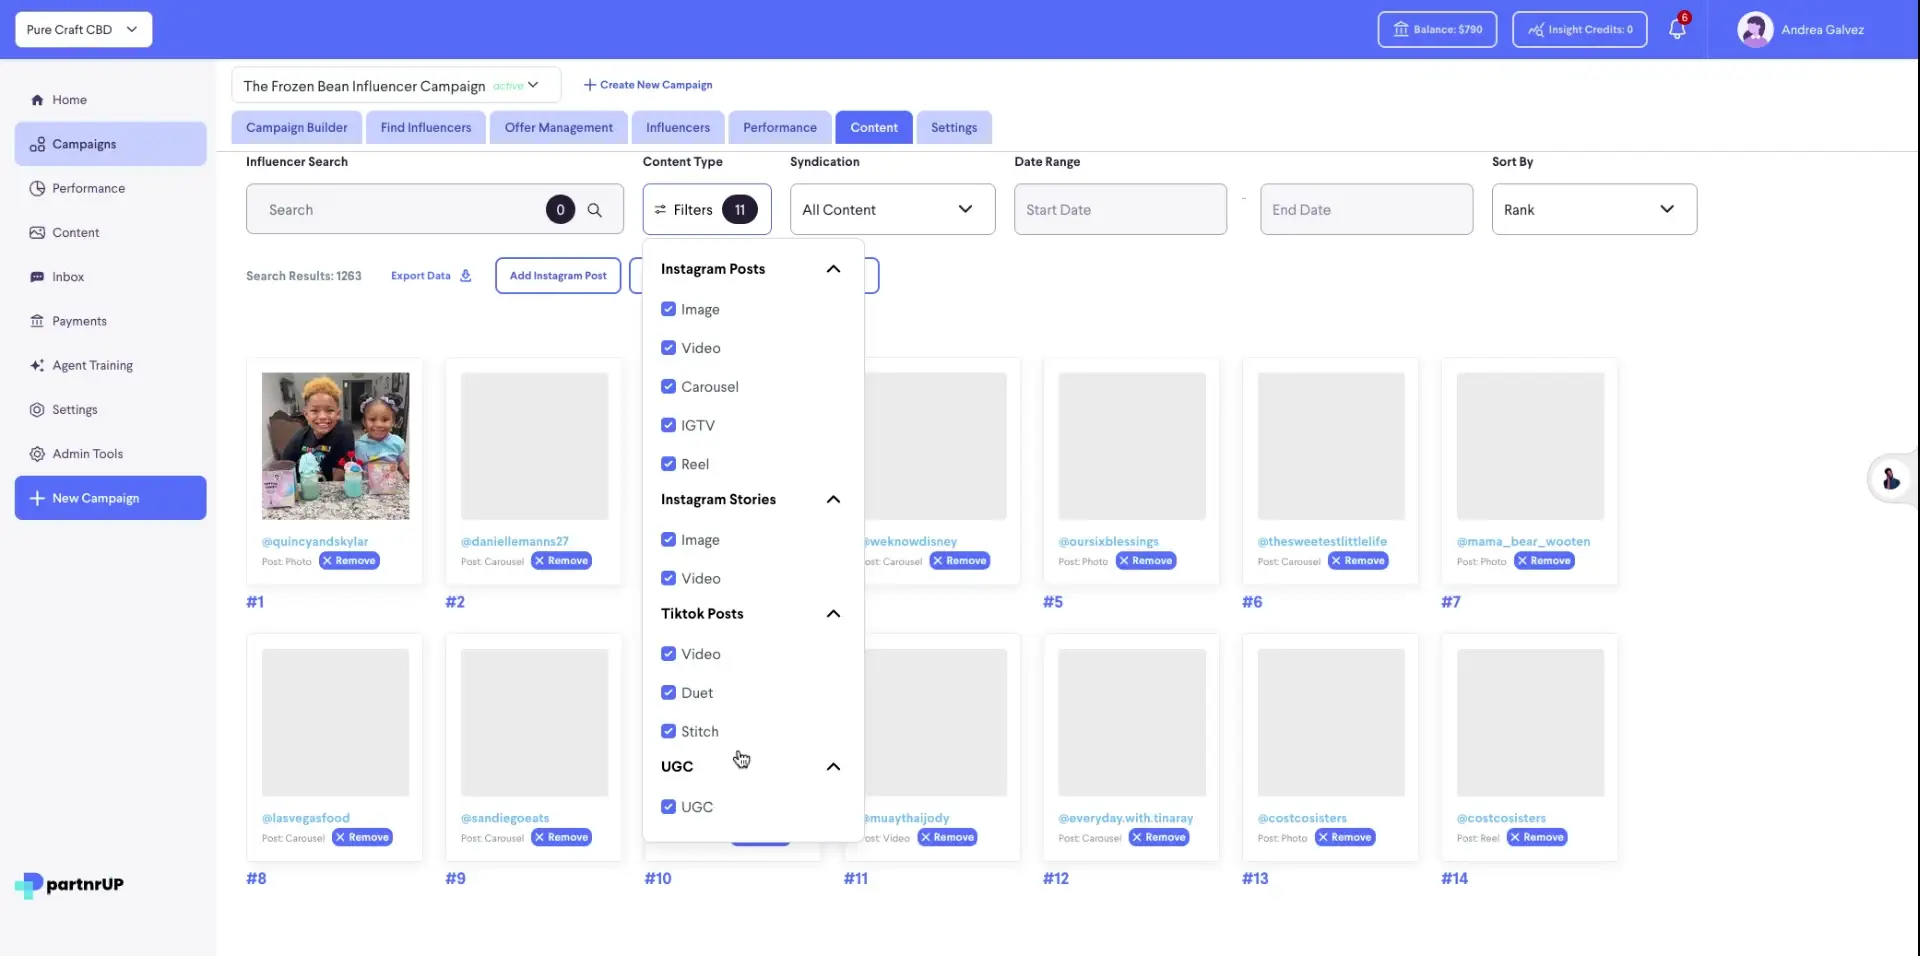Disable the IGTV content filter
The width and height of the screenshot is (1920, 956).
click(668, 424)
